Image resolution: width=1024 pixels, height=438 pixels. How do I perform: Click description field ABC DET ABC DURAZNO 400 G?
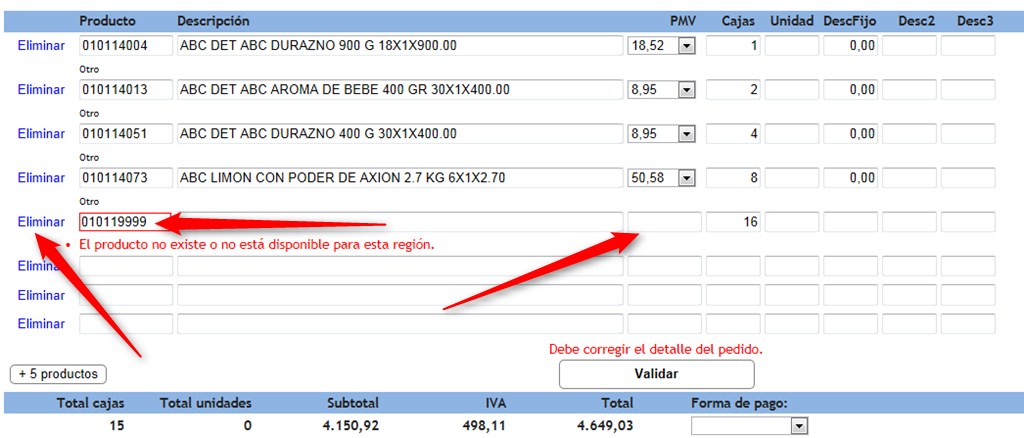click(400, 134)
